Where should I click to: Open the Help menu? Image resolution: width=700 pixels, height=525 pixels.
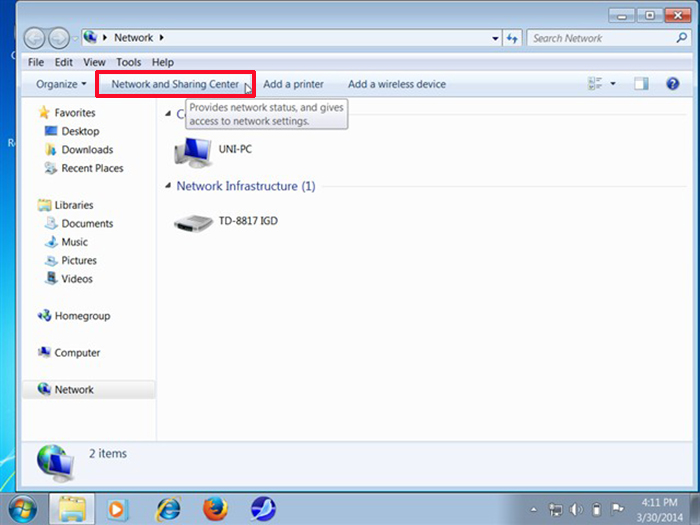coord(162,62)
